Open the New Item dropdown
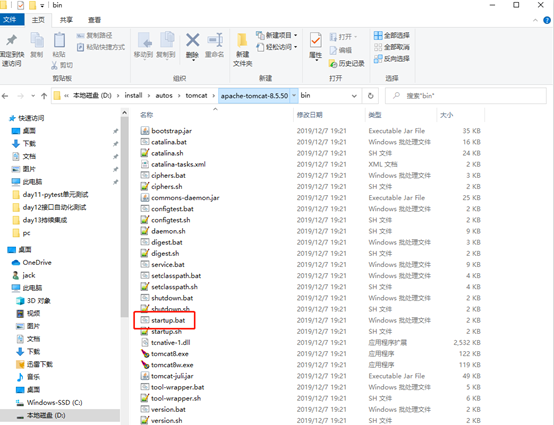This screenshot has width=554, height=425. point(295,35)
